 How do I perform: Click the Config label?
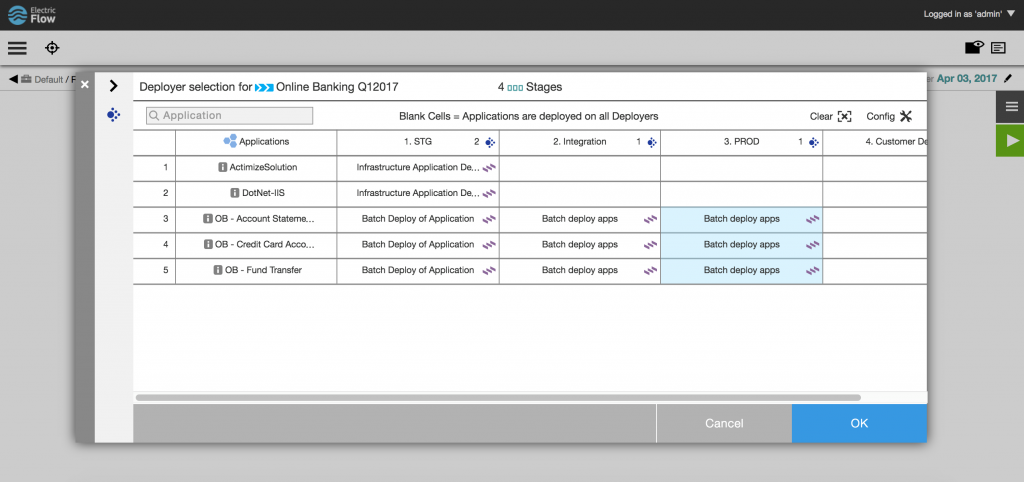(x=880, y=116)
